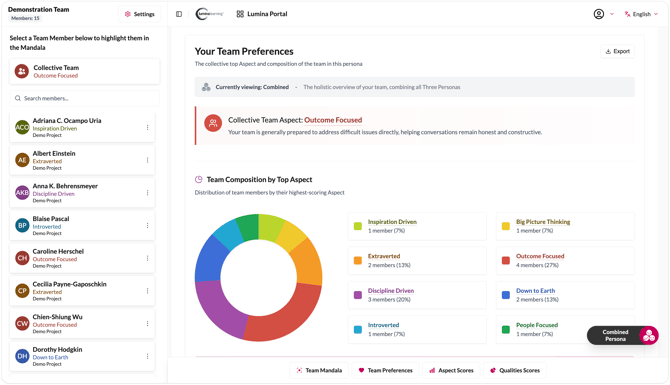Viewport: 670px width, 385px height.
Task: Select the Blaise Pascal member name
Action: (51, 219)
